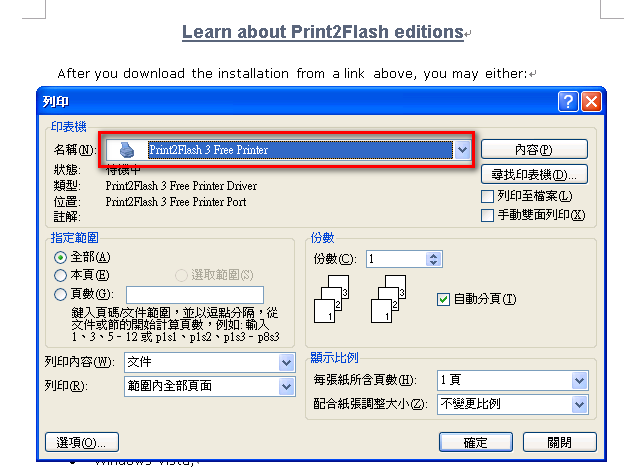Enable 列印至檔案(L) checkbox

(487, 196)
